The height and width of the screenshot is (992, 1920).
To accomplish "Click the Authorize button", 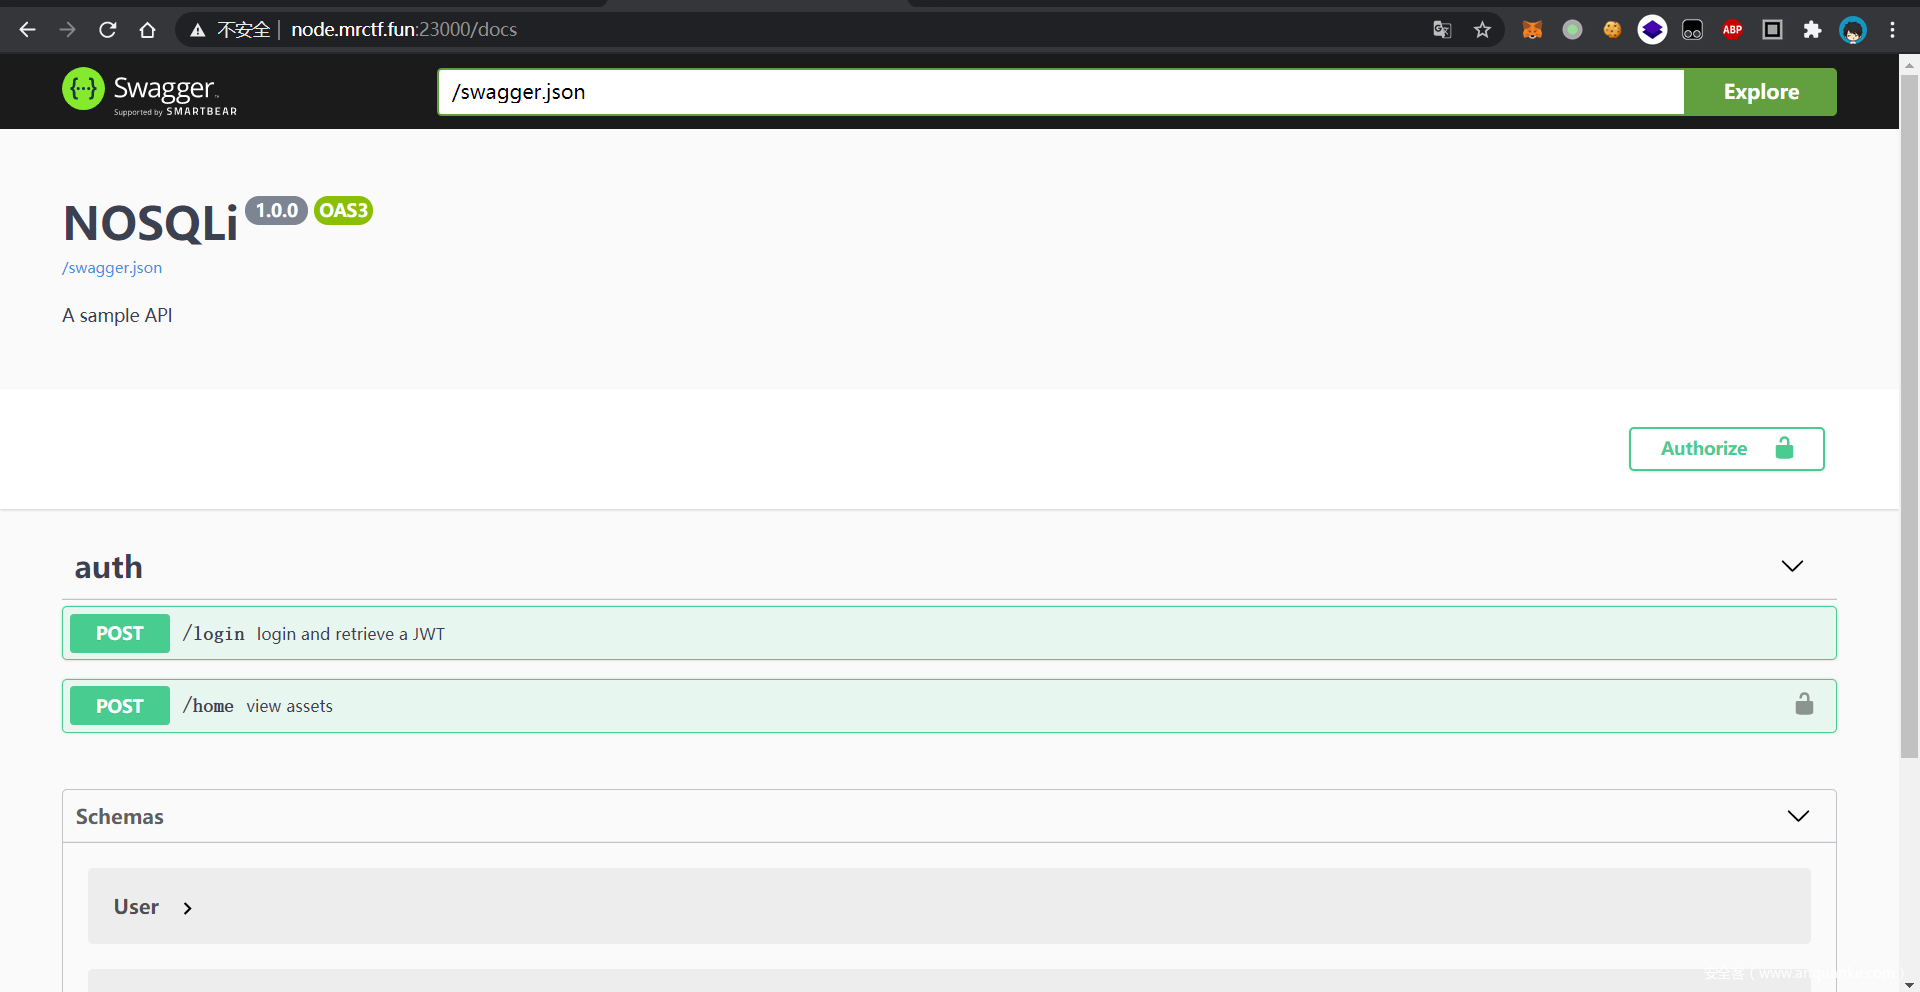I will click(x=1727, y=449).
